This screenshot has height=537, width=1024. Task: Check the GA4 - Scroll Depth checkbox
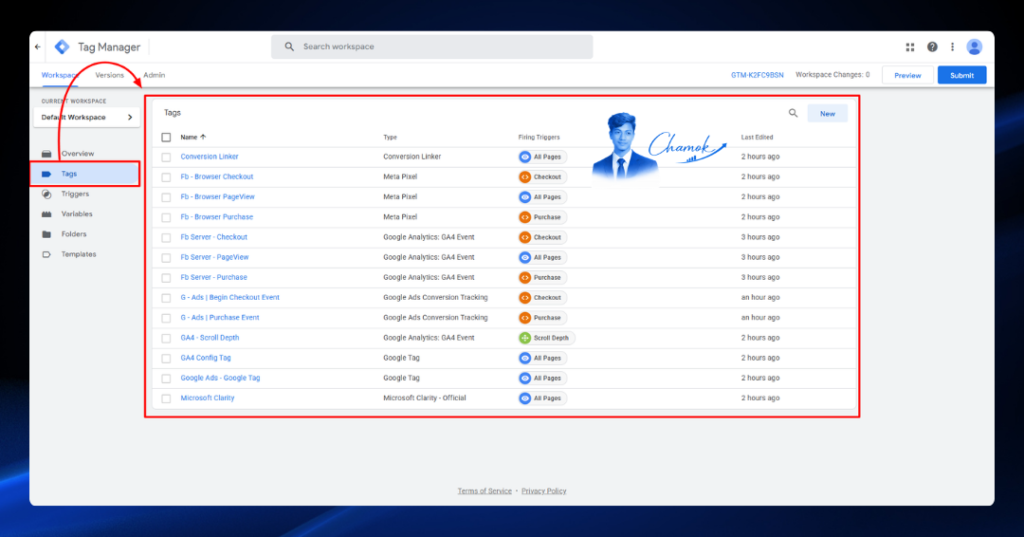pos(166,338)
